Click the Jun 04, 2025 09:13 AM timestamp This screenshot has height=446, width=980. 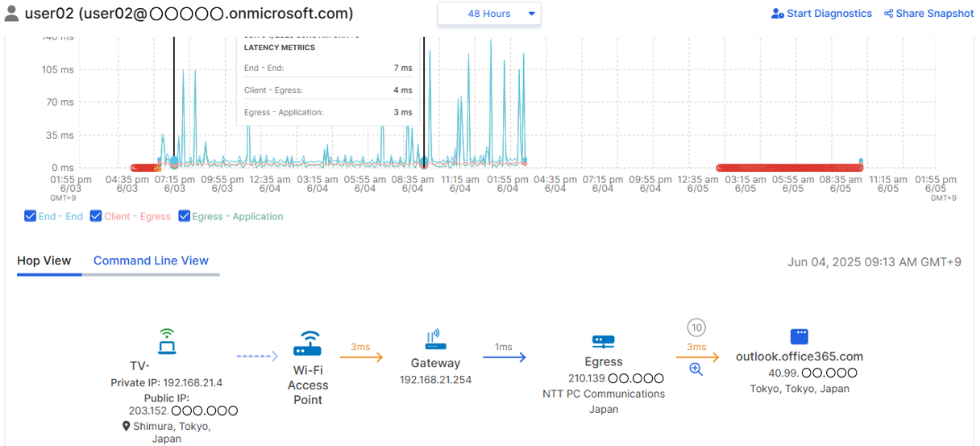874,262
